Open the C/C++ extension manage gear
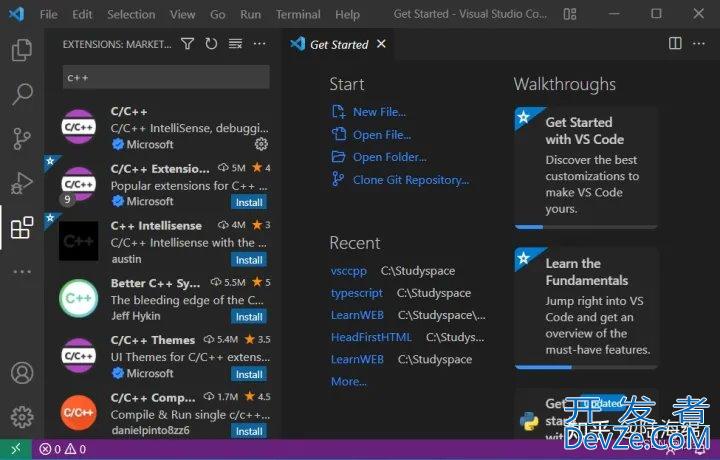Viewport: 720px width, 460px height. 261,144
